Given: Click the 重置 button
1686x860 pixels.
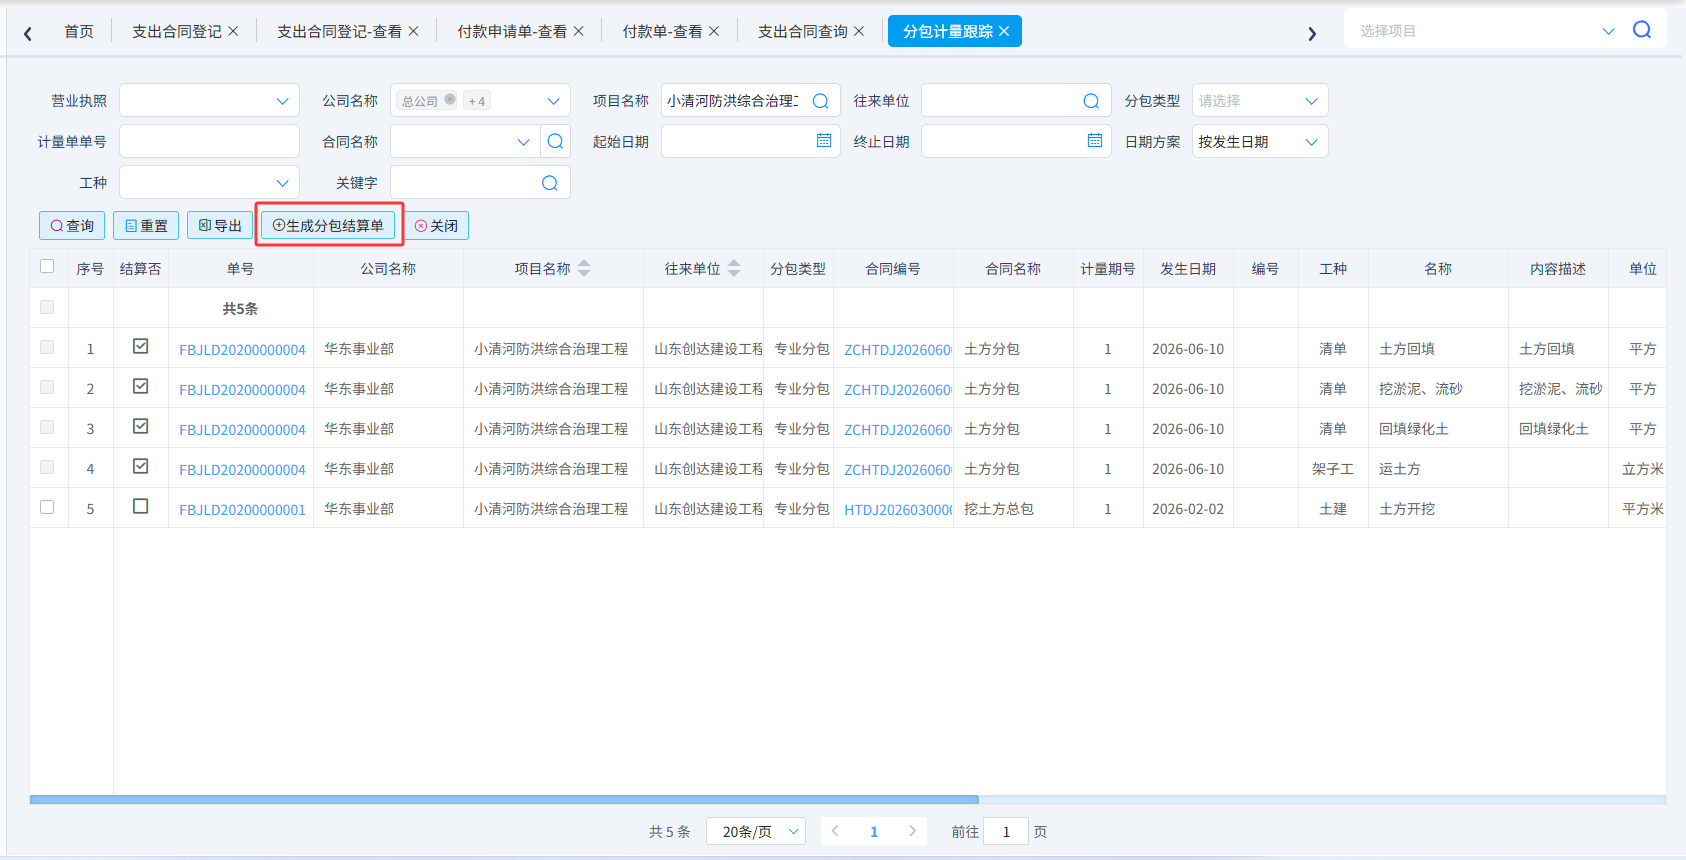Looking at the screenshot, I should click(x=146, y=226).
